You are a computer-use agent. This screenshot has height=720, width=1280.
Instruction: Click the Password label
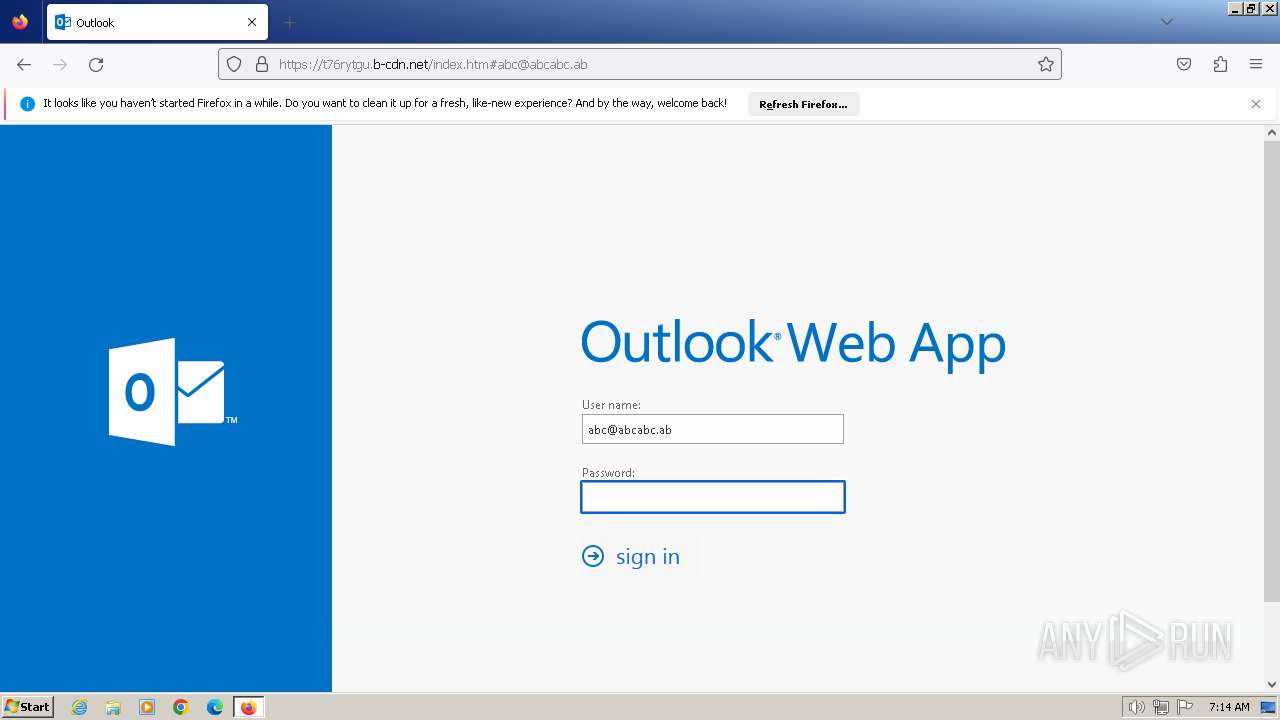pyautogui.click(x=608, y=473)
